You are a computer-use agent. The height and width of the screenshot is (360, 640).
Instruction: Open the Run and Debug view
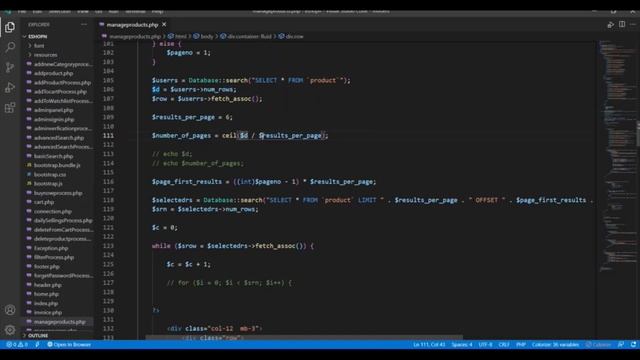pos(10,87)
